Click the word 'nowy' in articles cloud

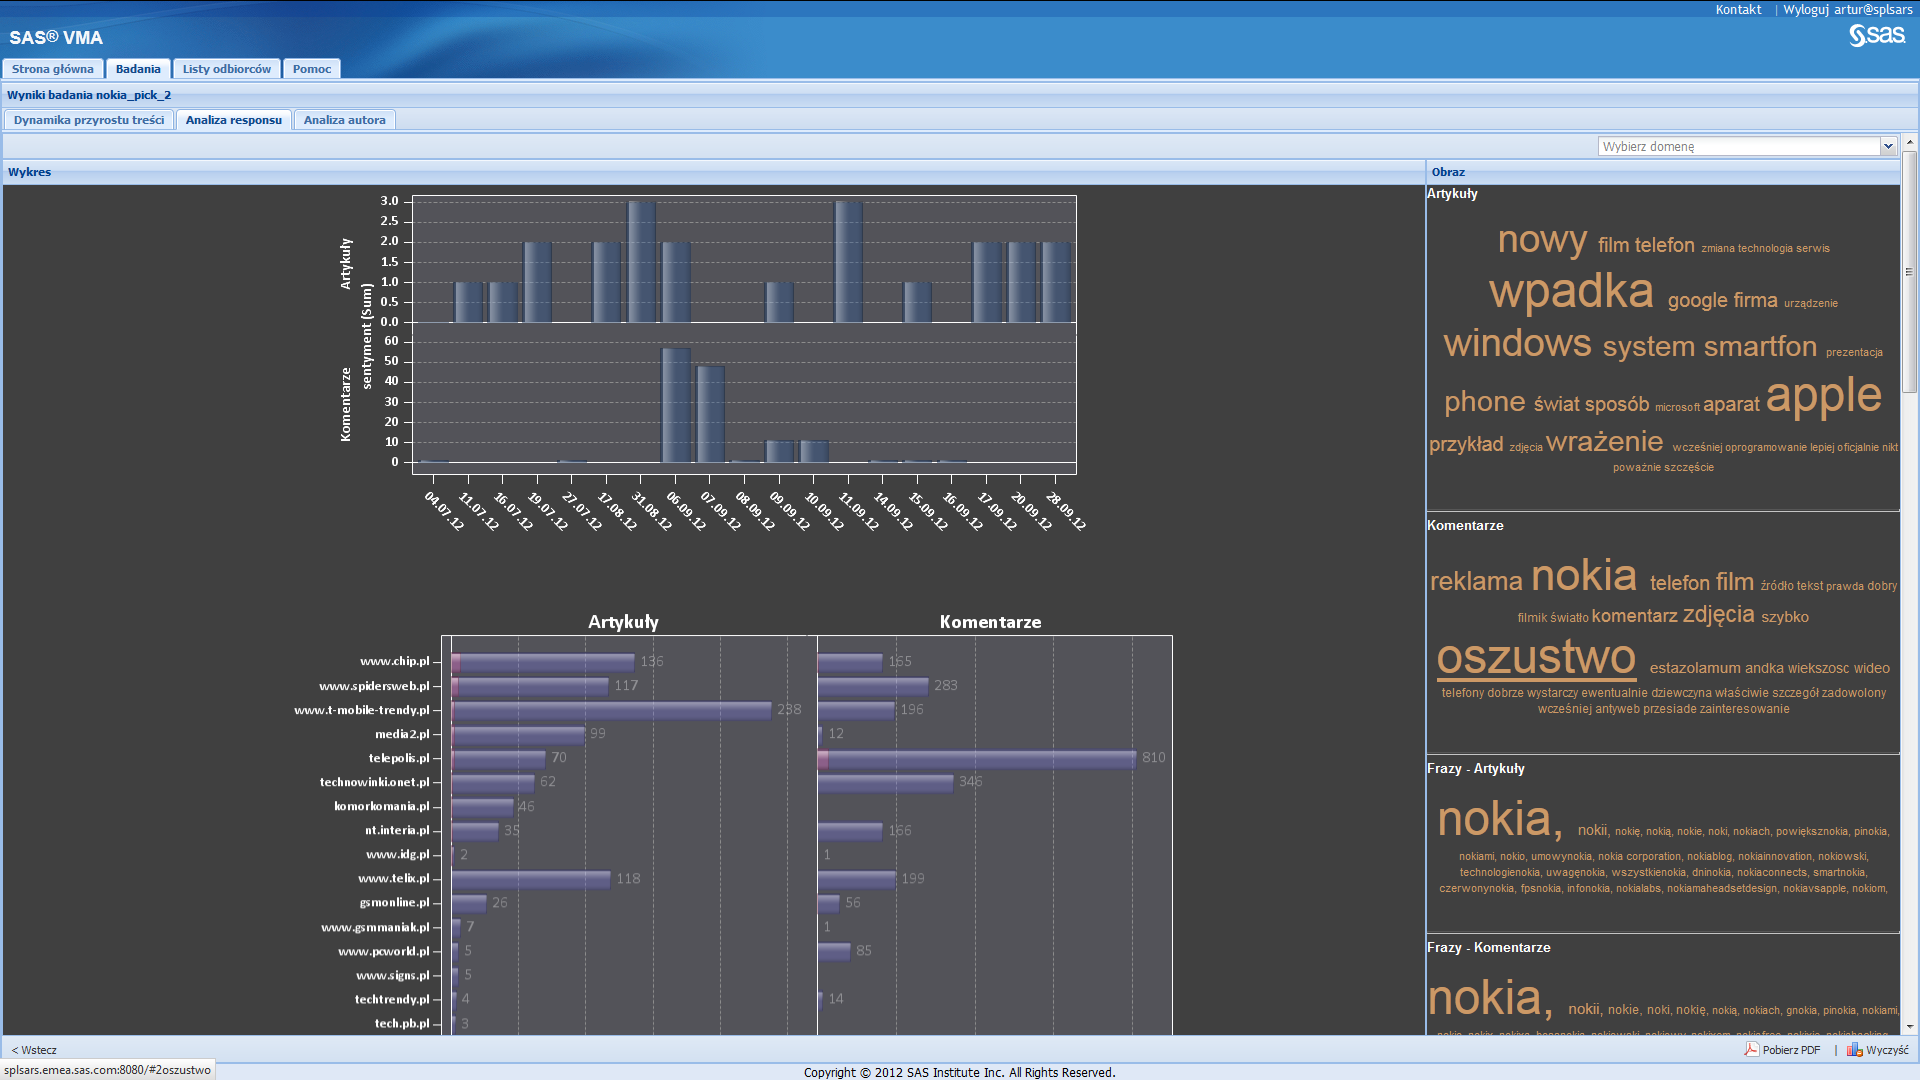pyautogui.click(x=1542, y=240)
